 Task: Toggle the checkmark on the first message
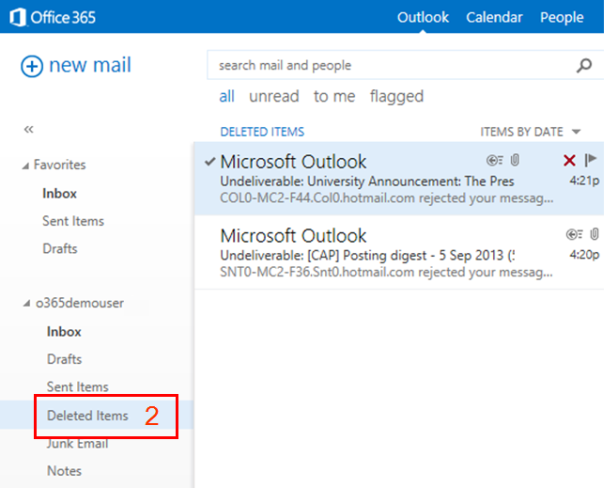(x=209, y=160)
